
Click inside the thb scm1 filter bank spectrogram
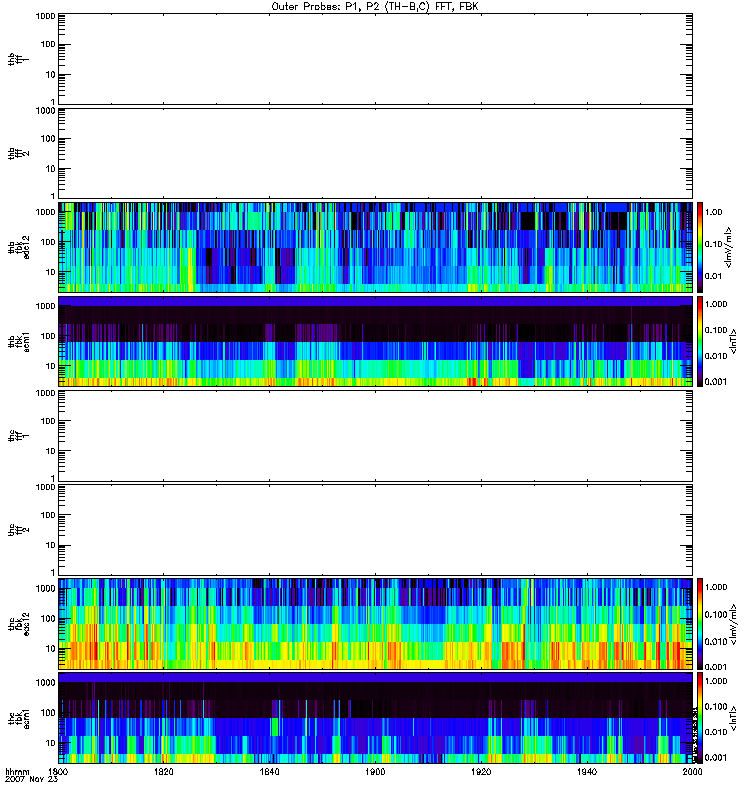click(375, 341)
